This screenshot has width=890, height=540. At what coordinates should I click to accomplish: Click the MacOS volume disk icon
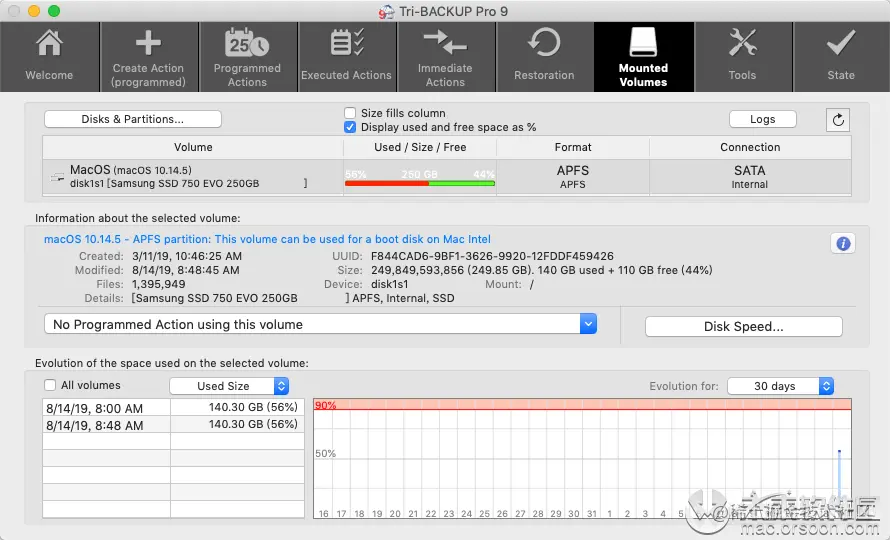[57, 178]
